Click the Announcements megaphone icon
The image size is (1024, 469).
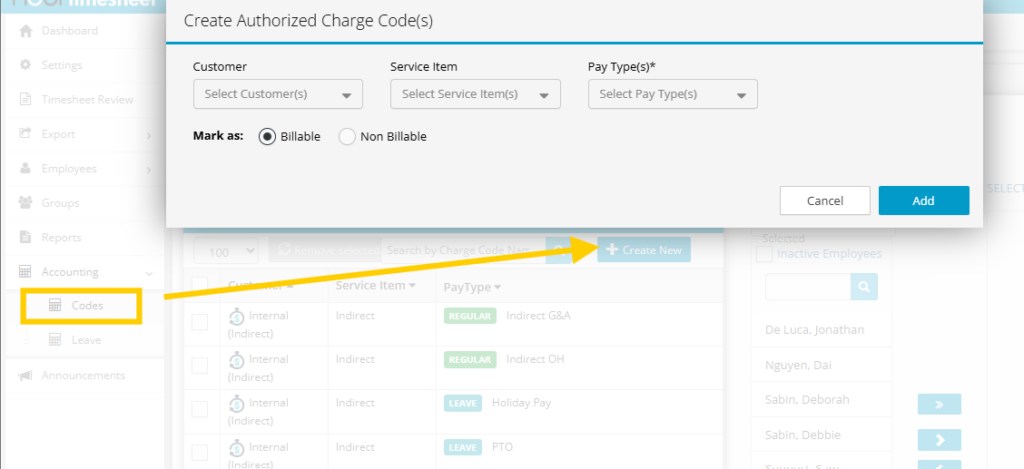(x=26, y=375)
